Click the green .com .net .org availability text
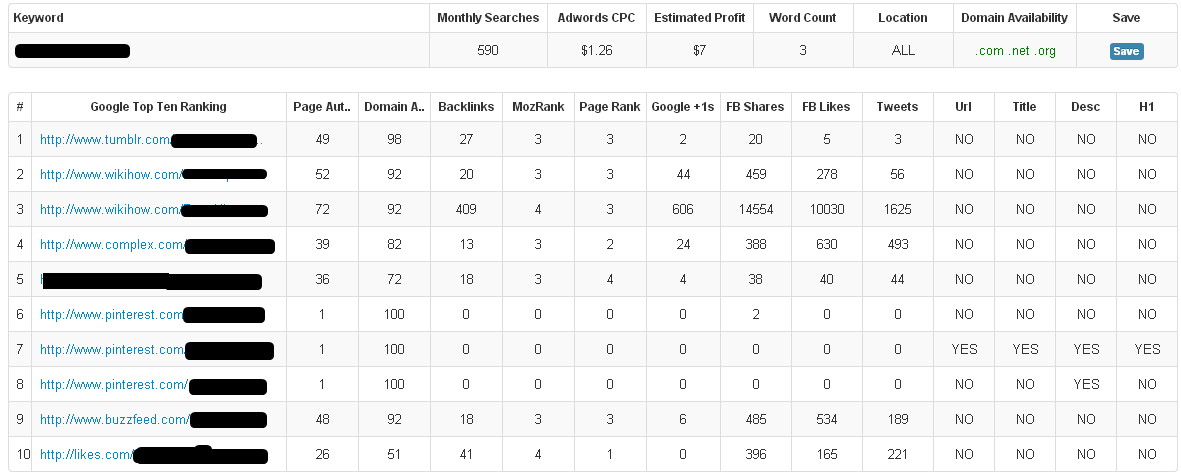 click(1015, 51)
